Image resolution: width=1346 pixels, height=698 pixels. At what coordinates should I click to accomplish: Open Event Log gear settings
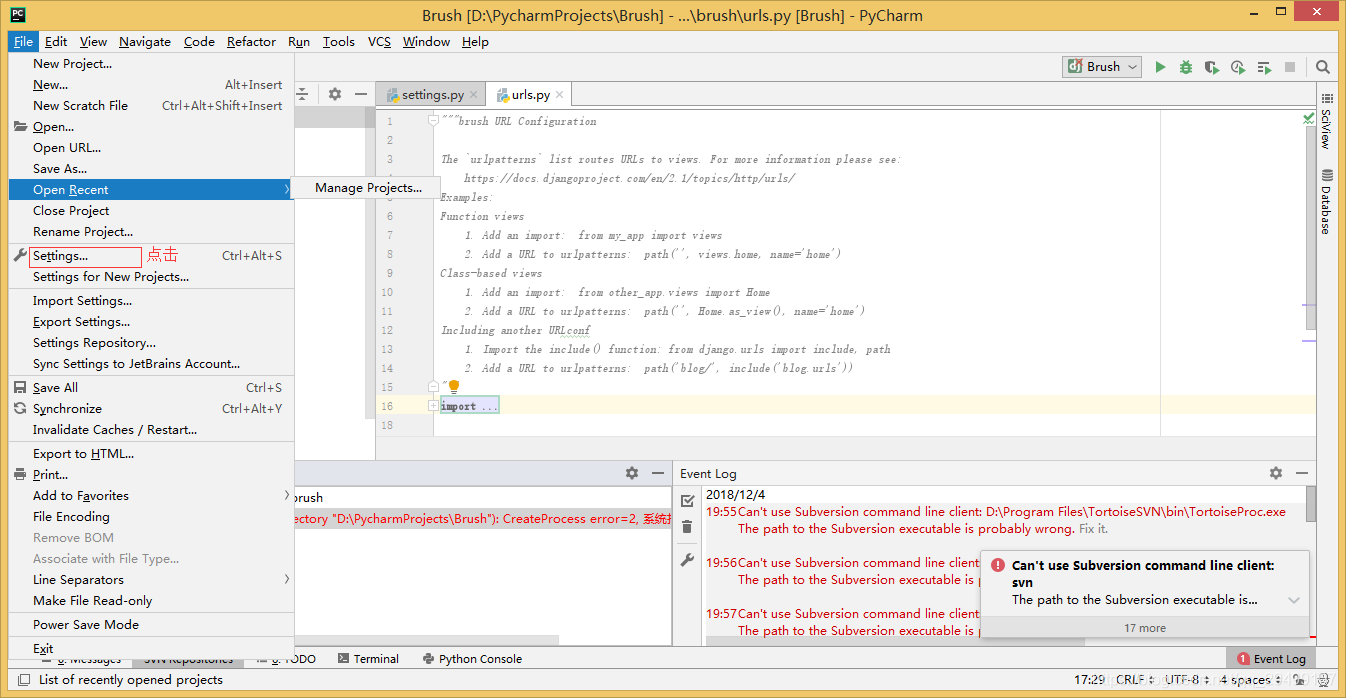pyautogui.click(x=1276, y=473)
